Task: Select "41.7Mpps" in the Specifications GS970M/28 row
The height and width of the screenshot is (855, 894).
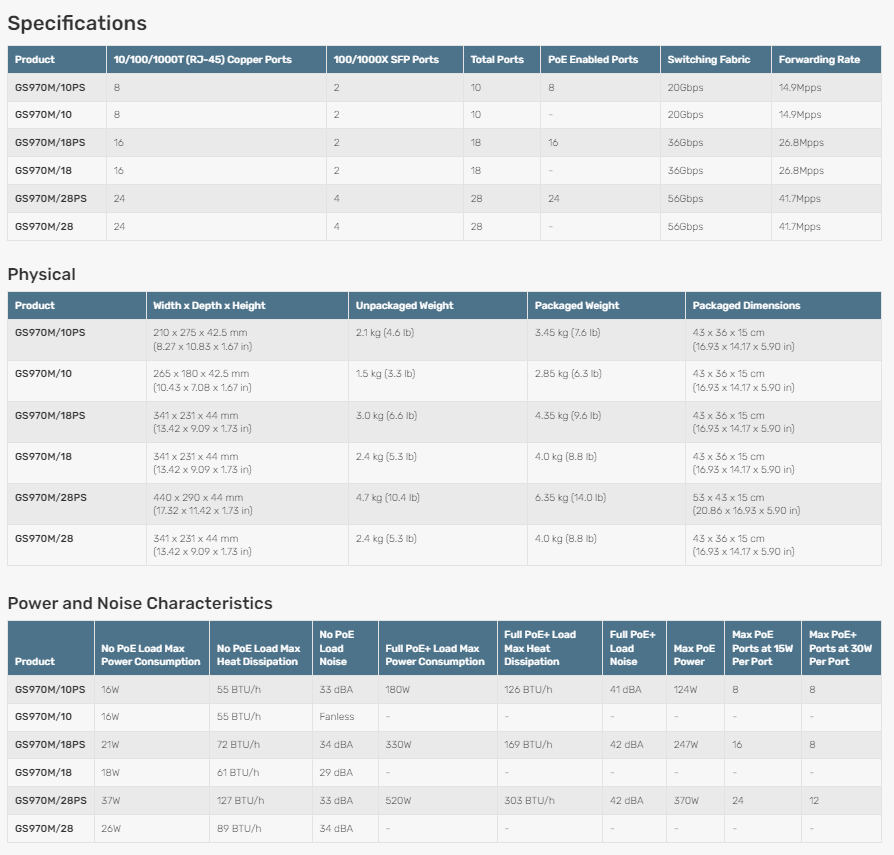Action: (800, 226)
